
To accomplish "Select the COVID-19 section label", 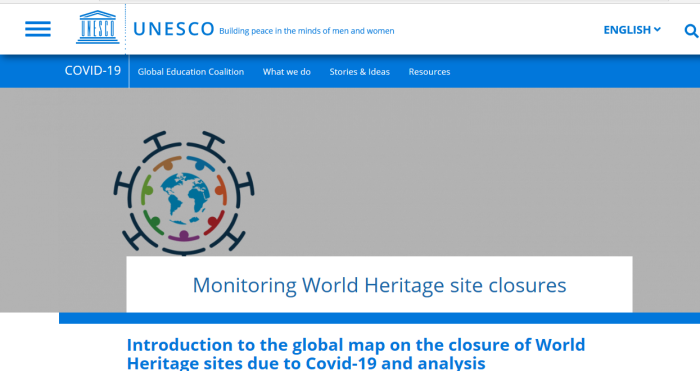I will tap(93, 71).
